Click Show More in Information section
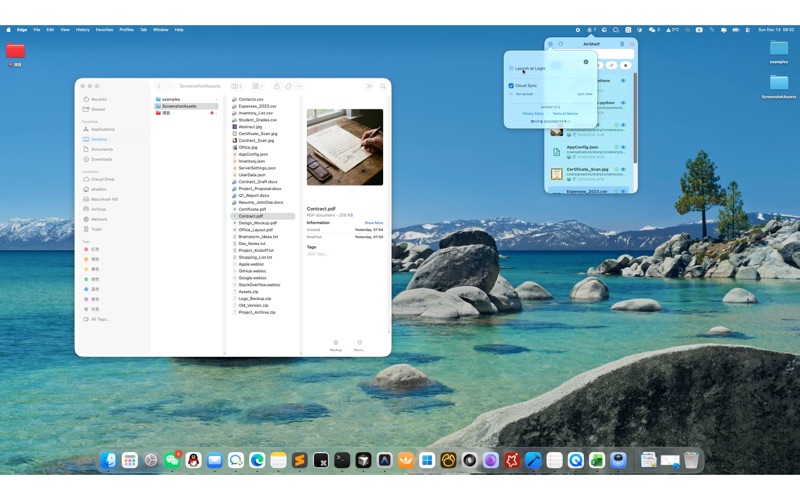800x500 pixels. pos(373,223)
